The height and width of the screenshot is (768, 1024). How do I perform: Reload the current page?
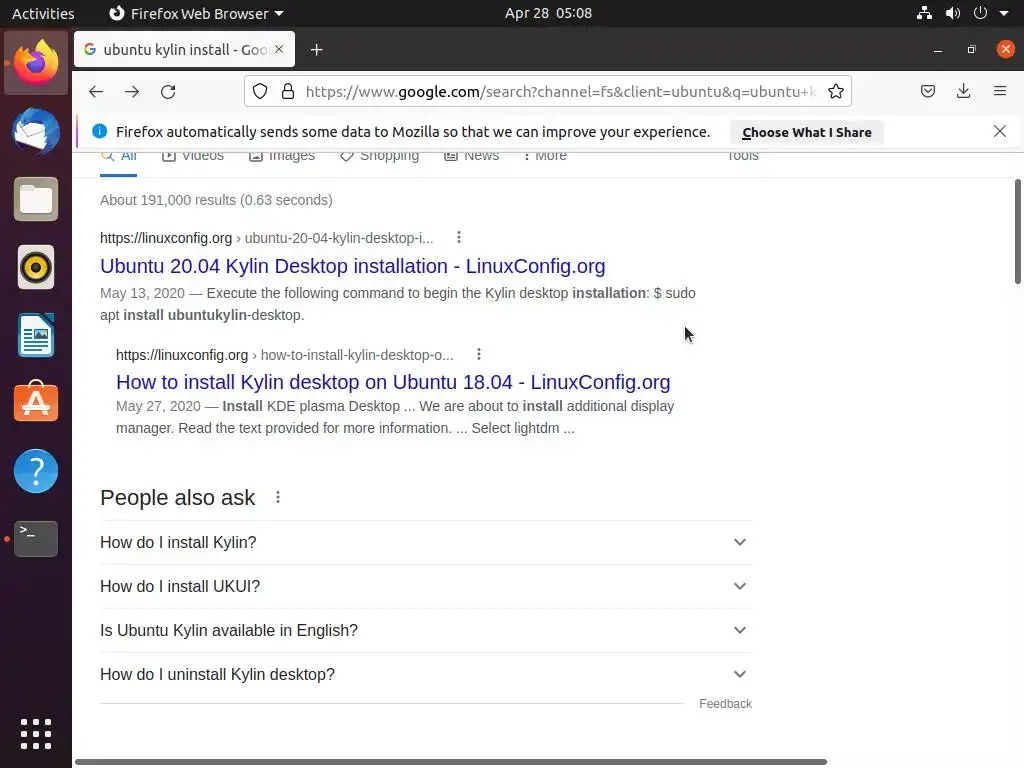(x=168, y=91)
